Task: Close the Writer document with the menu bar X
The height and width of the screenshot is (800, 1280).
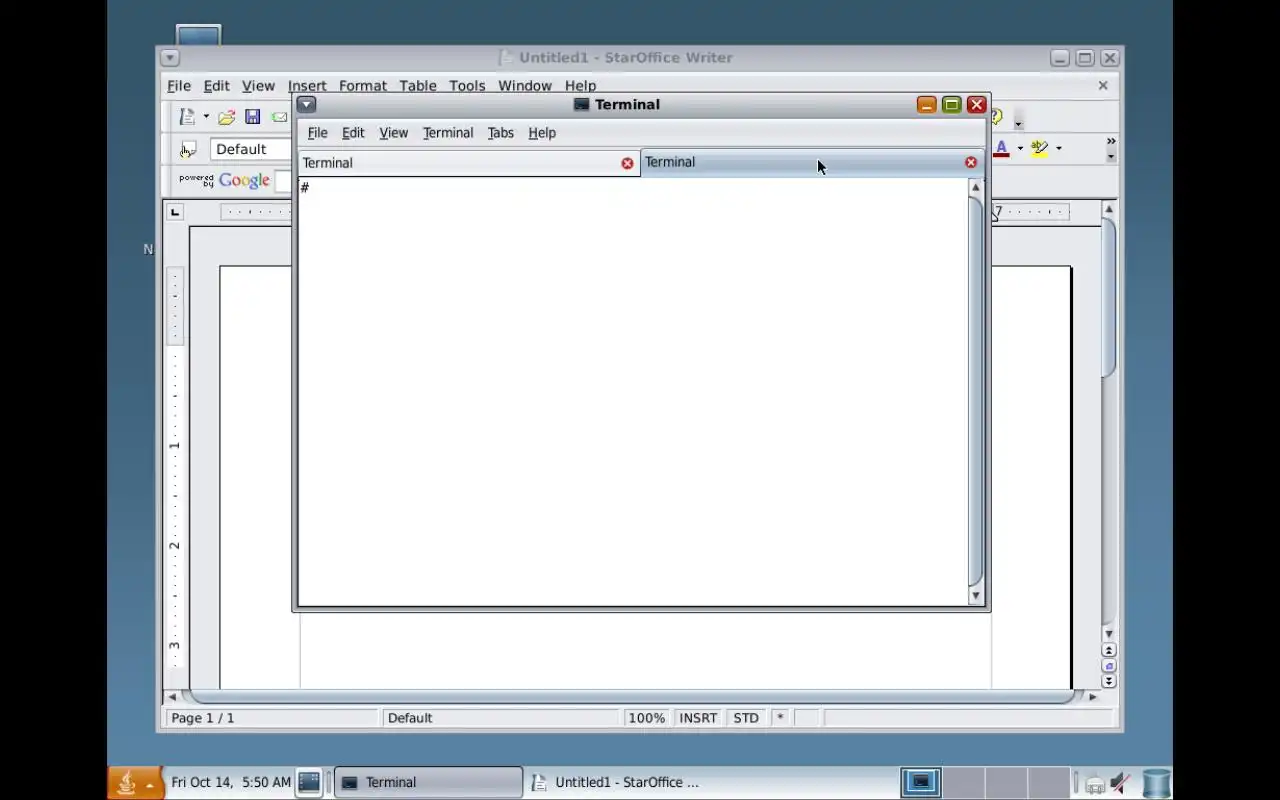Action: pyautogui.click(x=1103, y=85)
